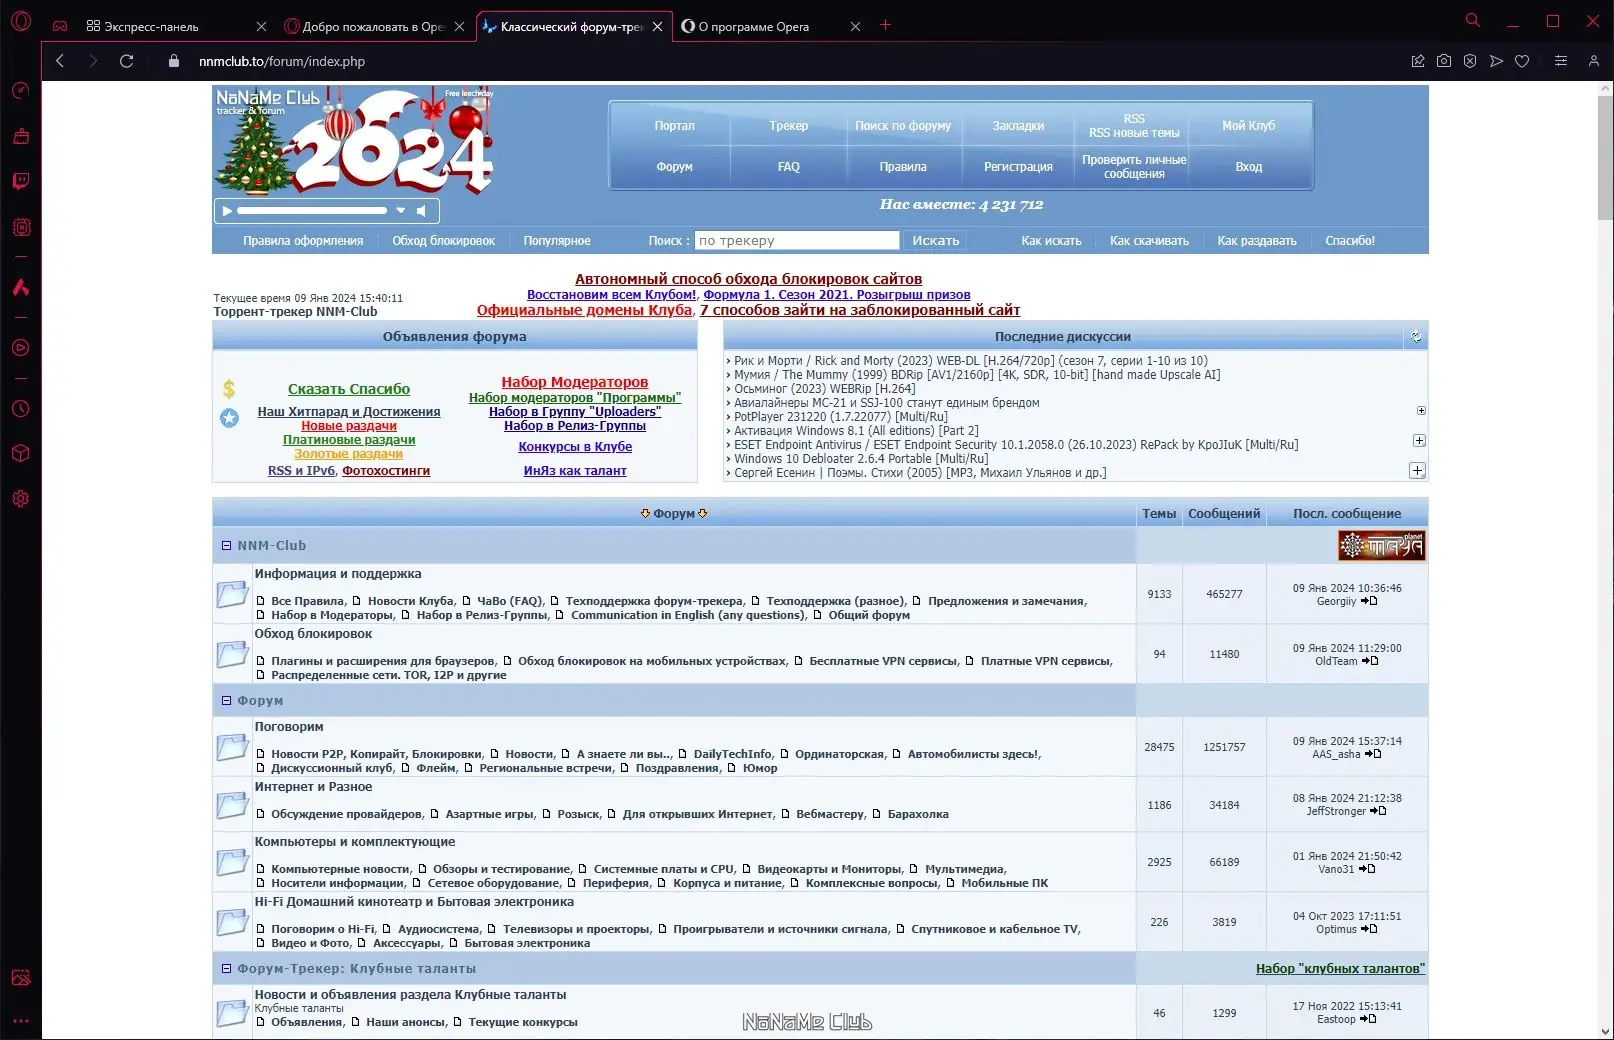The width and height of the screenshot is (1614, 1040).
Task: Open the Сказать Спасибо link
Action: point(349,389)
